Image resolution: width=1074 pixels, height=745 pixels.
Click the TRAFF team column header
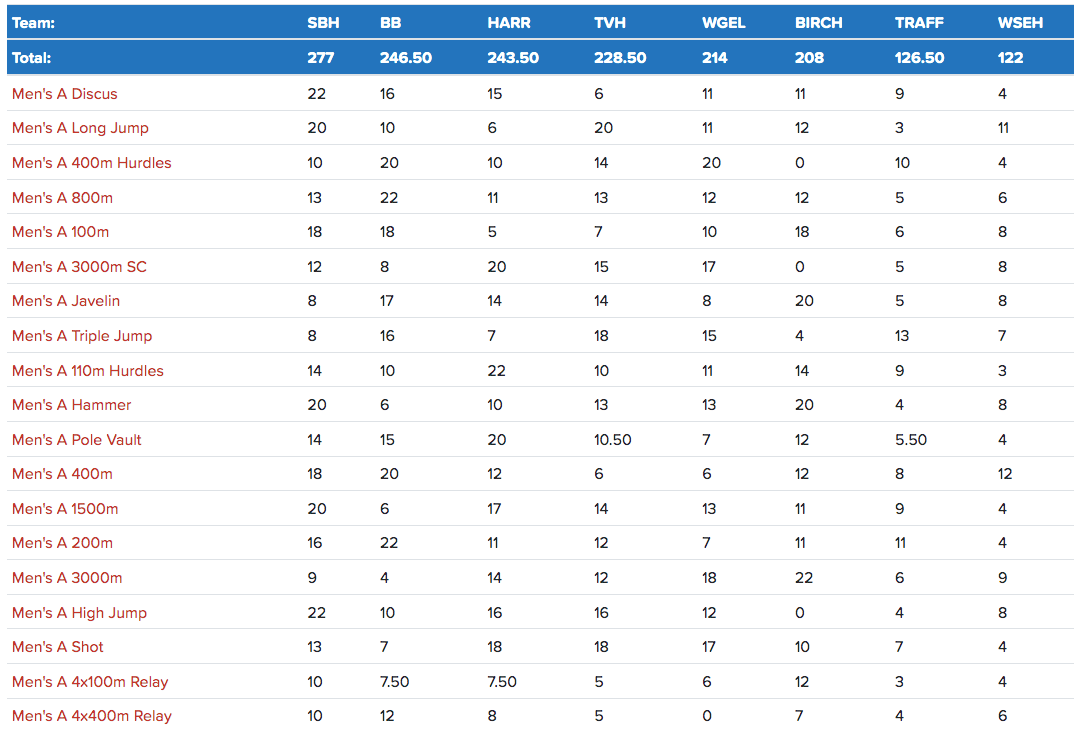[x=919, y=23]
